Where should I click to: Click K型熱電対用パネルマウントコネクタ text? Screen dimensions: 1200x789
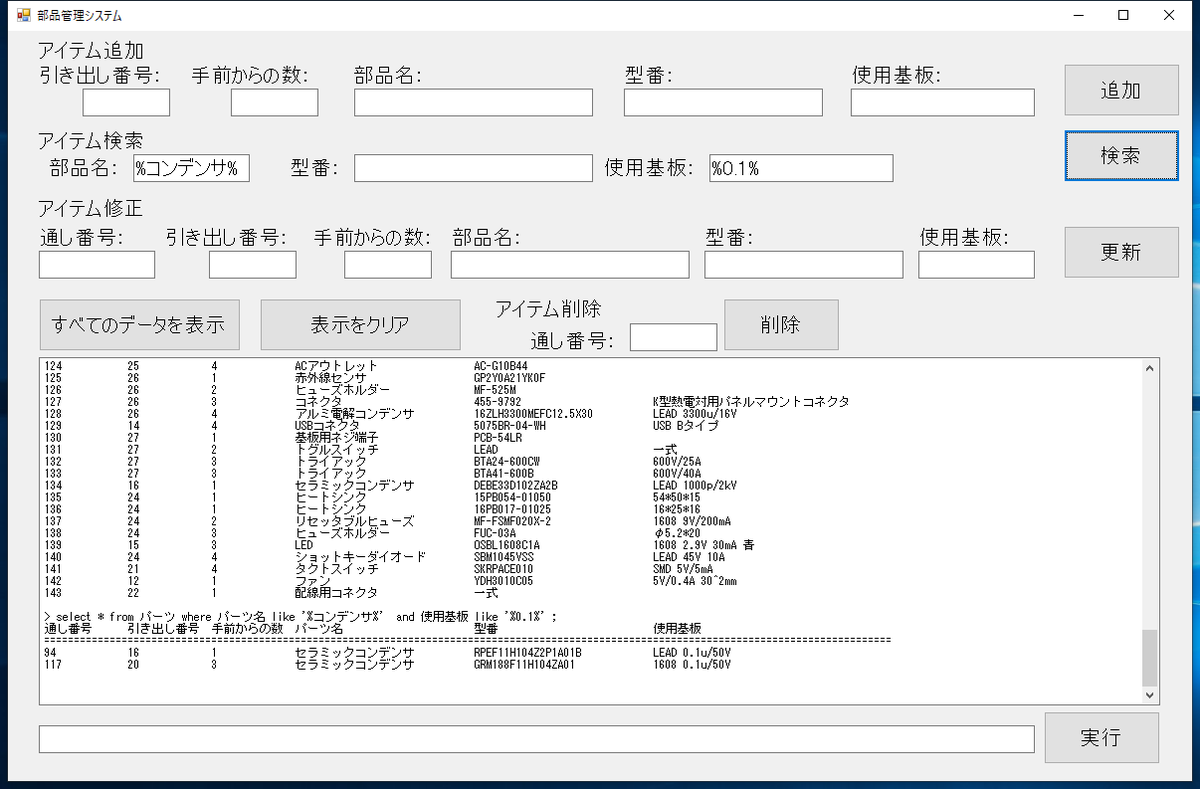tap(751, 402)
